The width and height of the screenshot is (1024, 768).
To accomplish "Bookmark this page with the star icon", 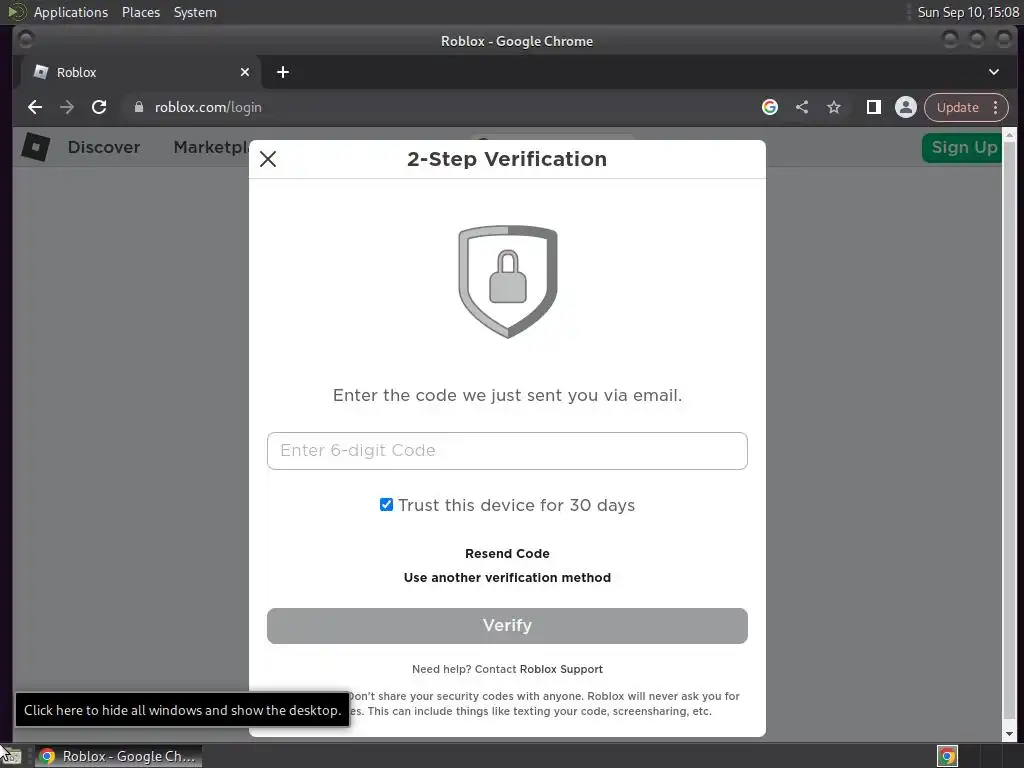I will point(834,107).
